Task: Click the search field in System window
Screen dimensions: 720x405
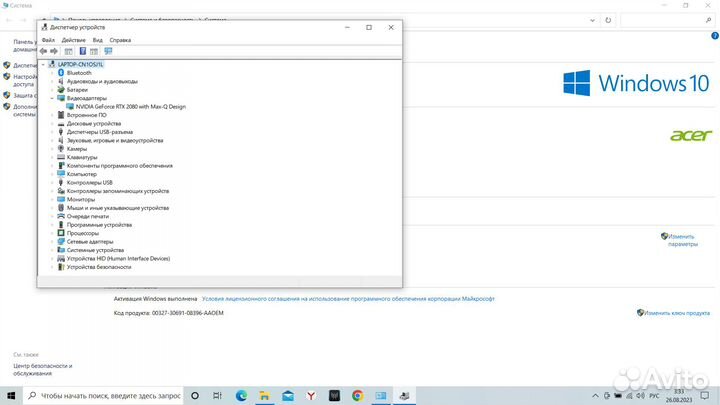Action: (x=668, y=20)
